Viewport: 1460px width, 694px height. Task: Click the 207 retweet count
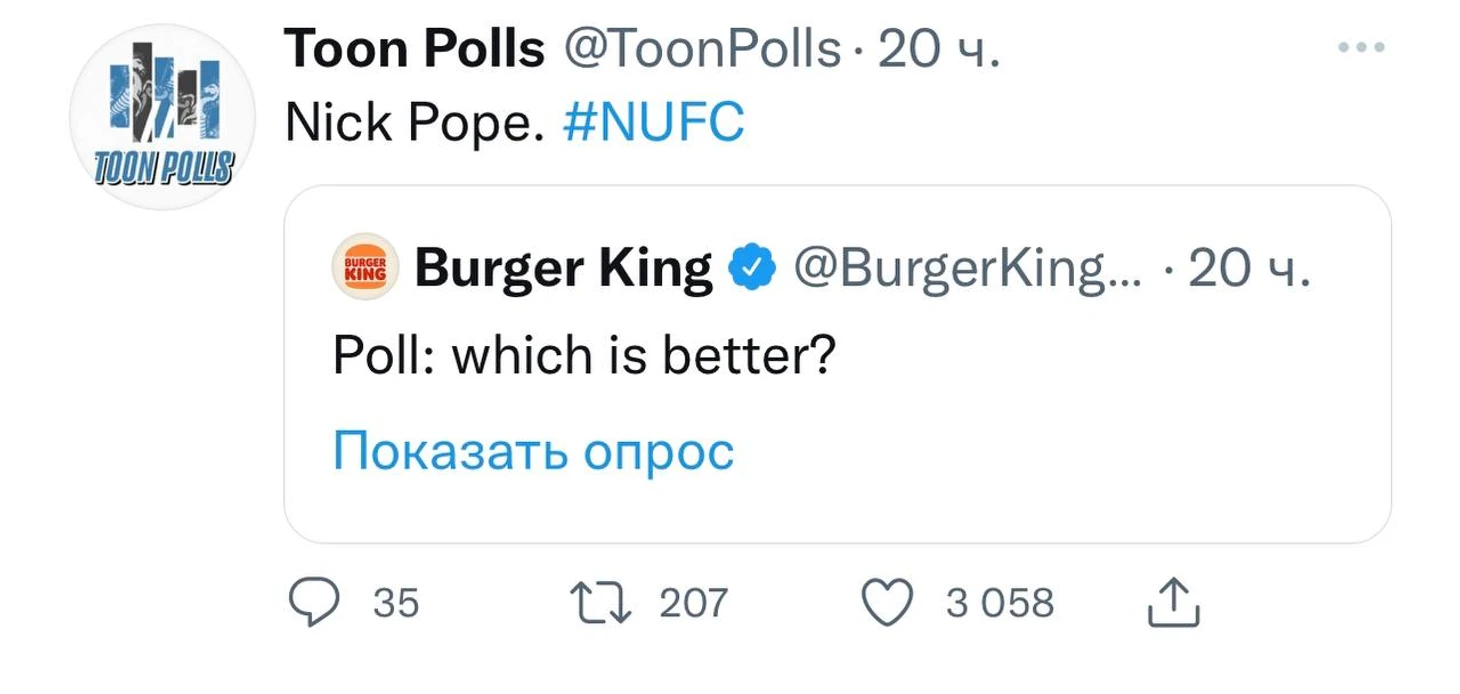(x=694, y=603)
